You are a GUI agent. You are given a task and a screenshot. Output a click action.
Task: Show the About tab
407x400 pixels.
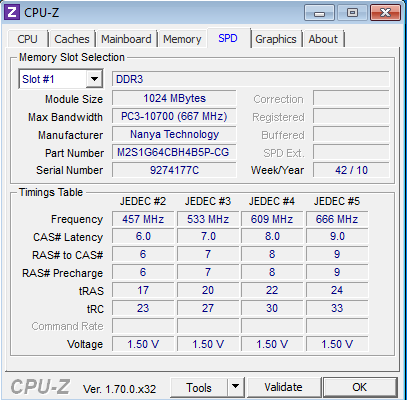click(323, 39)
